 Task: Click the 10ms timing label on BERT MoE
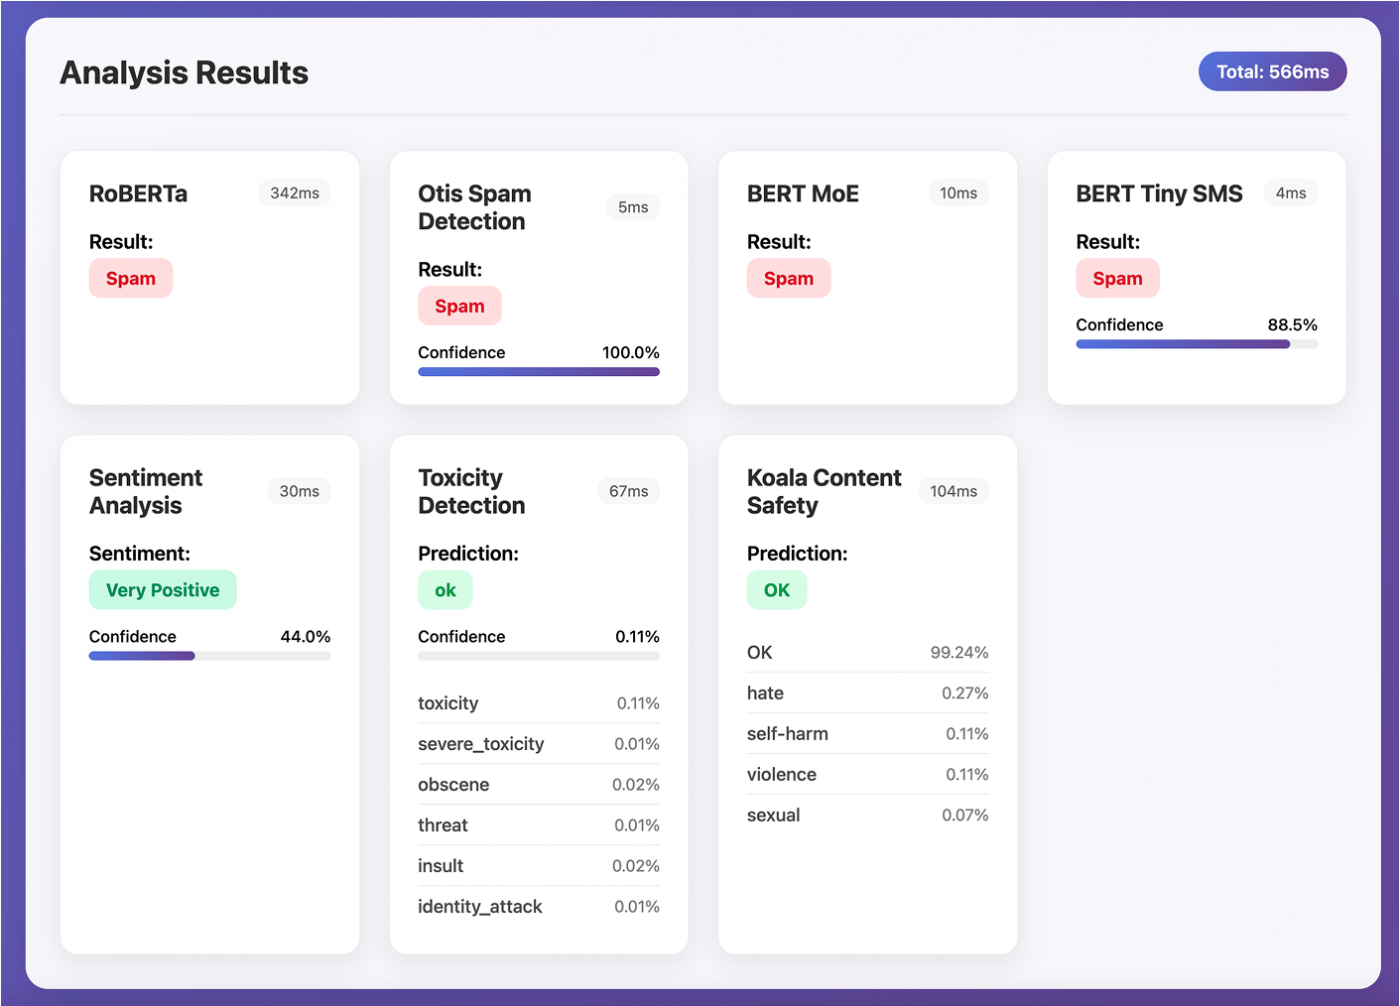(x=958, y=193)
